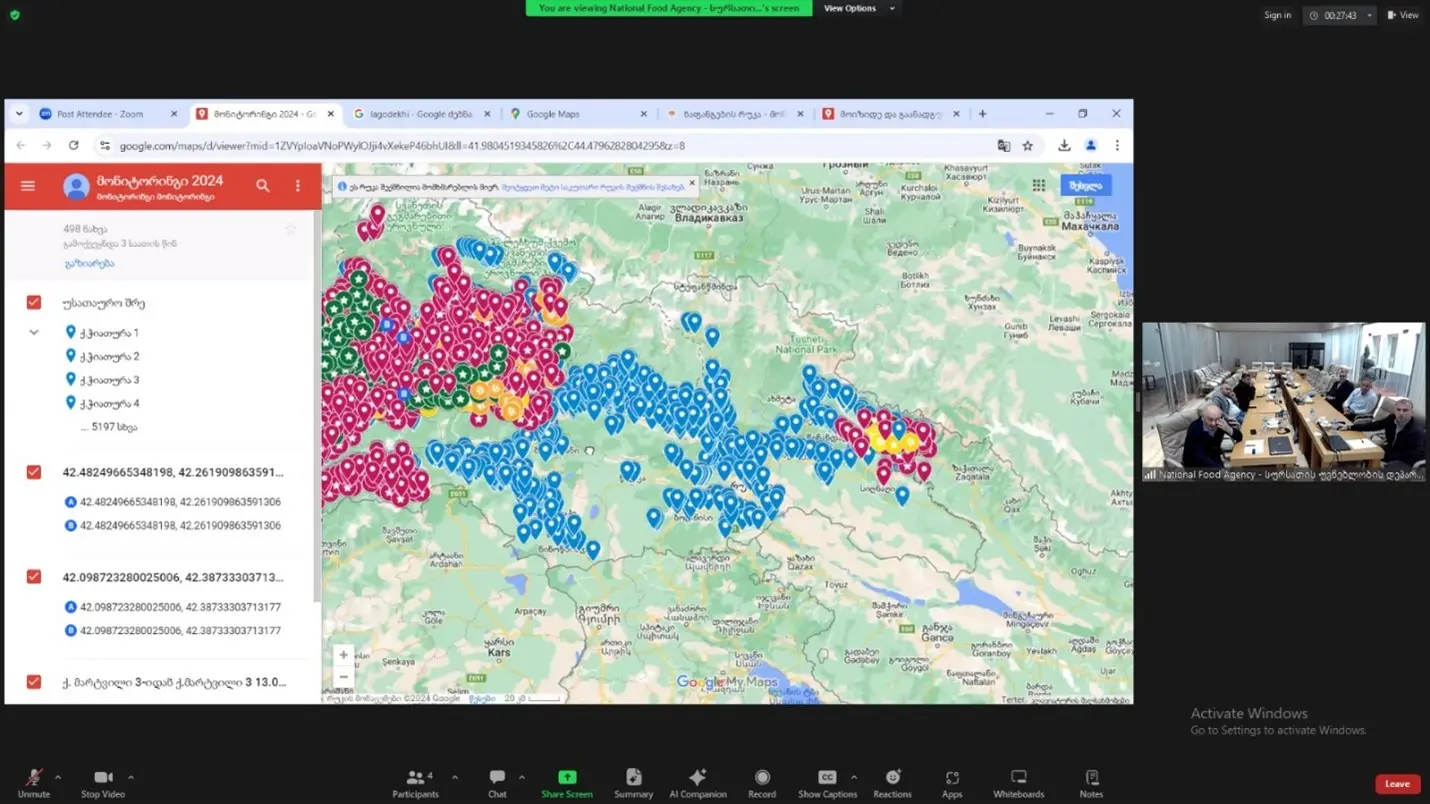
Task: Close the Google Maps browser tab
Action: coord(643,114)
